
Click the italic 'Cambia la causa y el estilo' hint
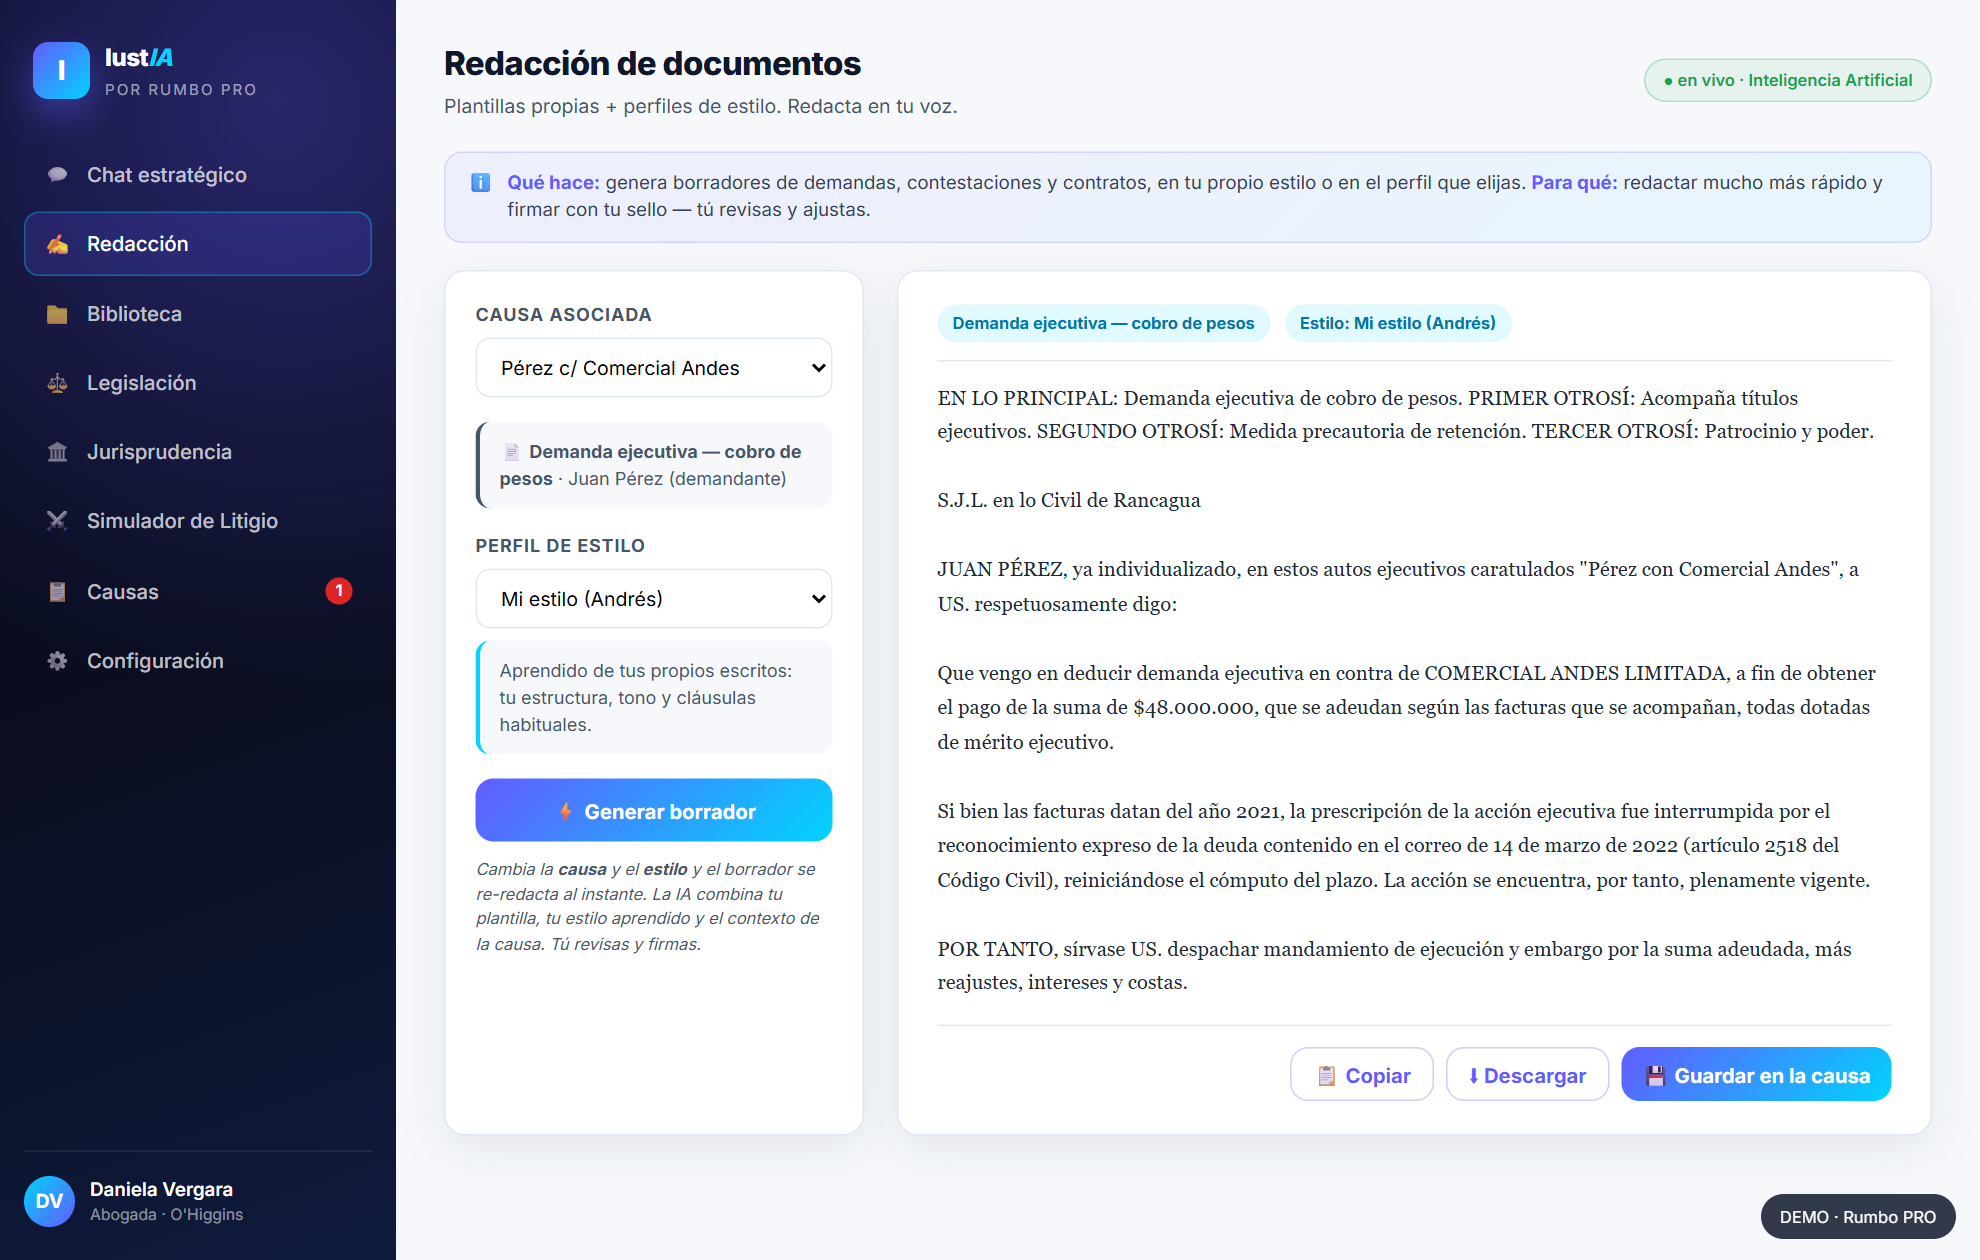pos(648,906)
